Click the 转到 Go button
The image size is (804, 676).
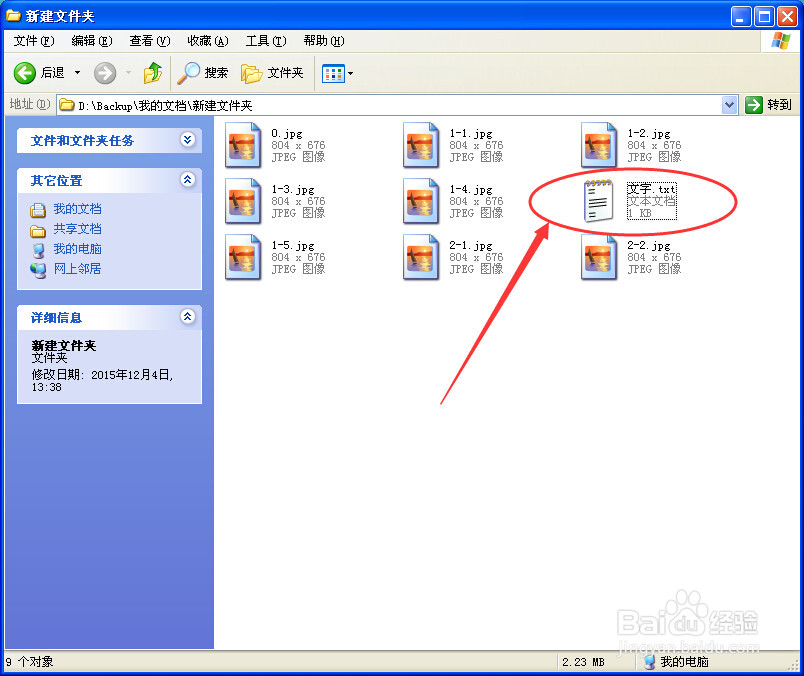click(769, 105)
